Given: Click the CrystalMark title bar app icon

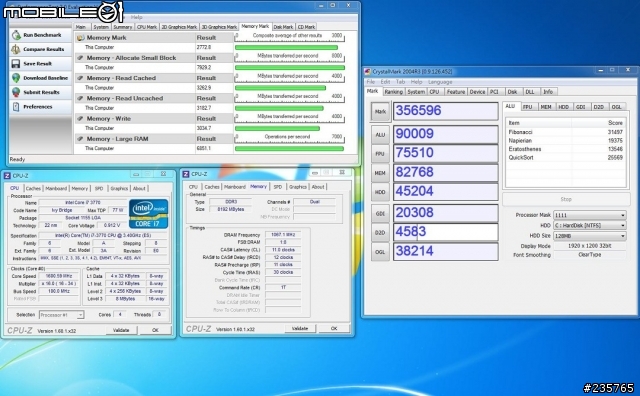Looking at the screenshot, I should (367, 71).
